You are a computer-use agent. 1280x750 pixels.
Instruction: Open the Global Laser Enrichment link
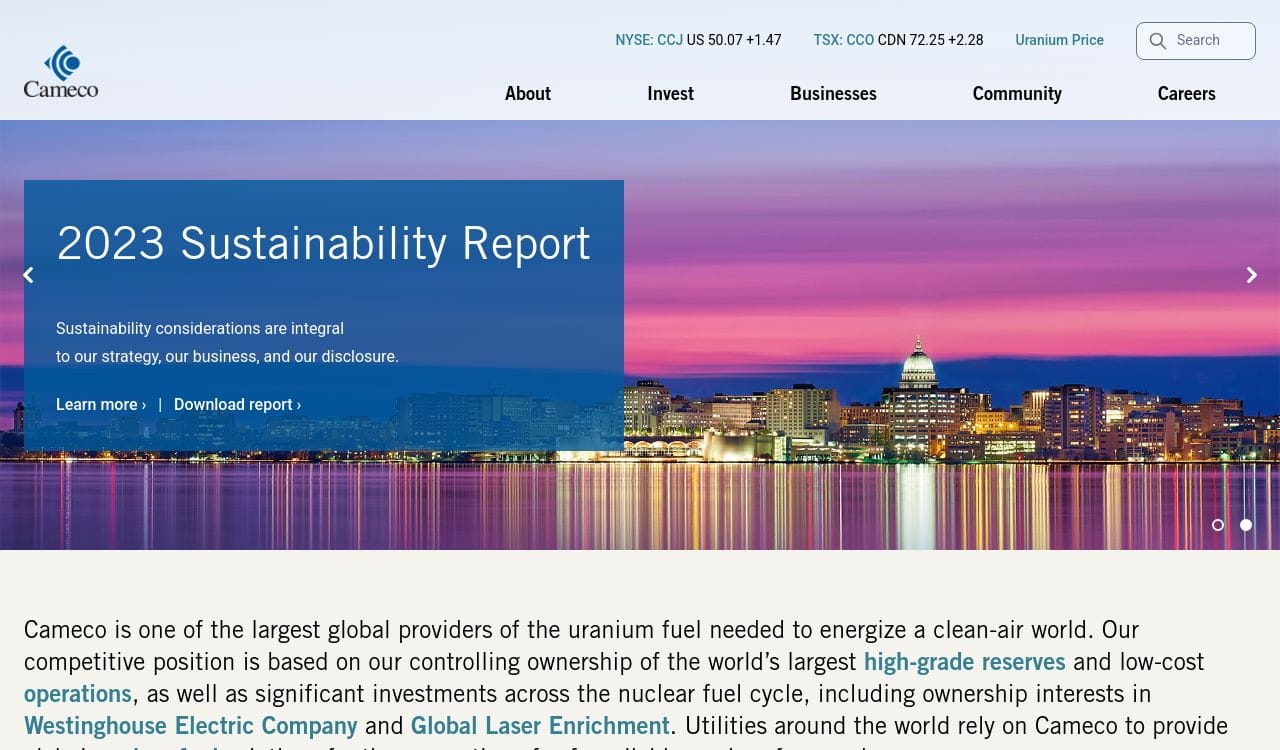coord(540,726)
